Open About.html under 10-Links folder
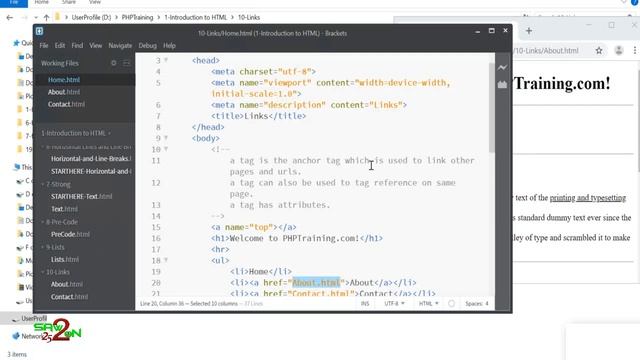The image size is (640, 360). pyautogui.click(x=67, y=284)
